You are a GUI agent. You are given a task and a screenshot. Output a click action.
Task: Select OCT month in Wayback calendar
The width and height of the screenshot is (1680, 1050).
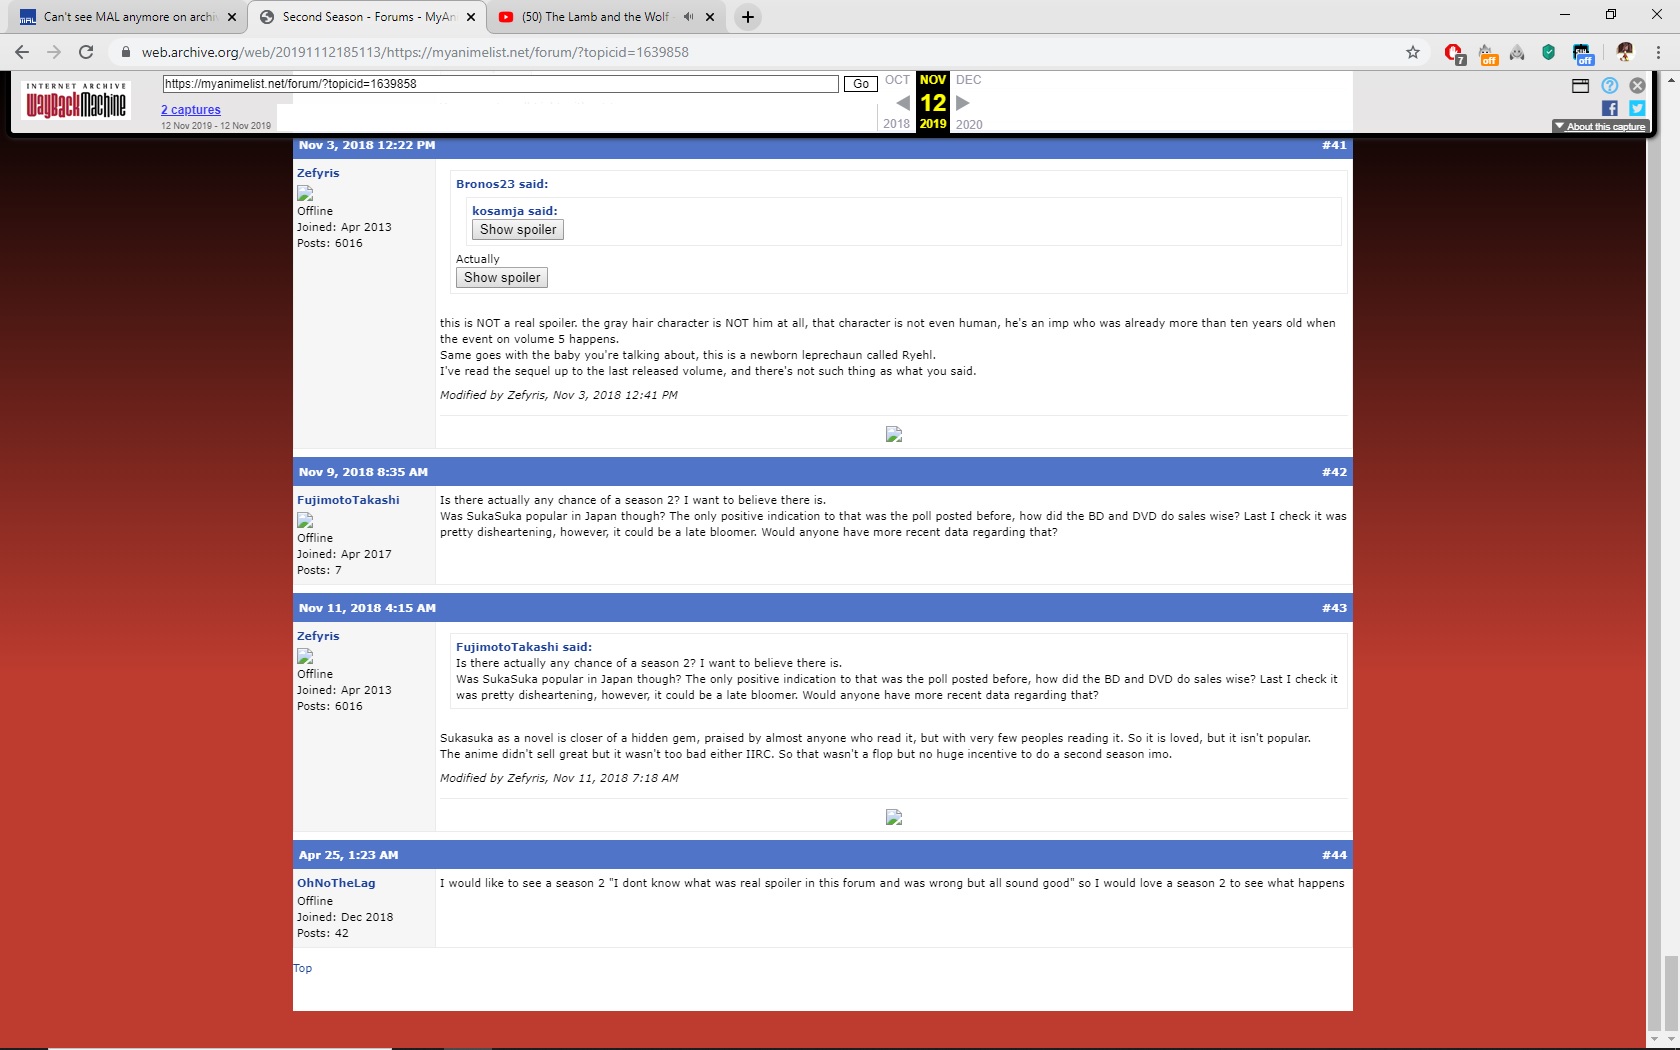897,80
